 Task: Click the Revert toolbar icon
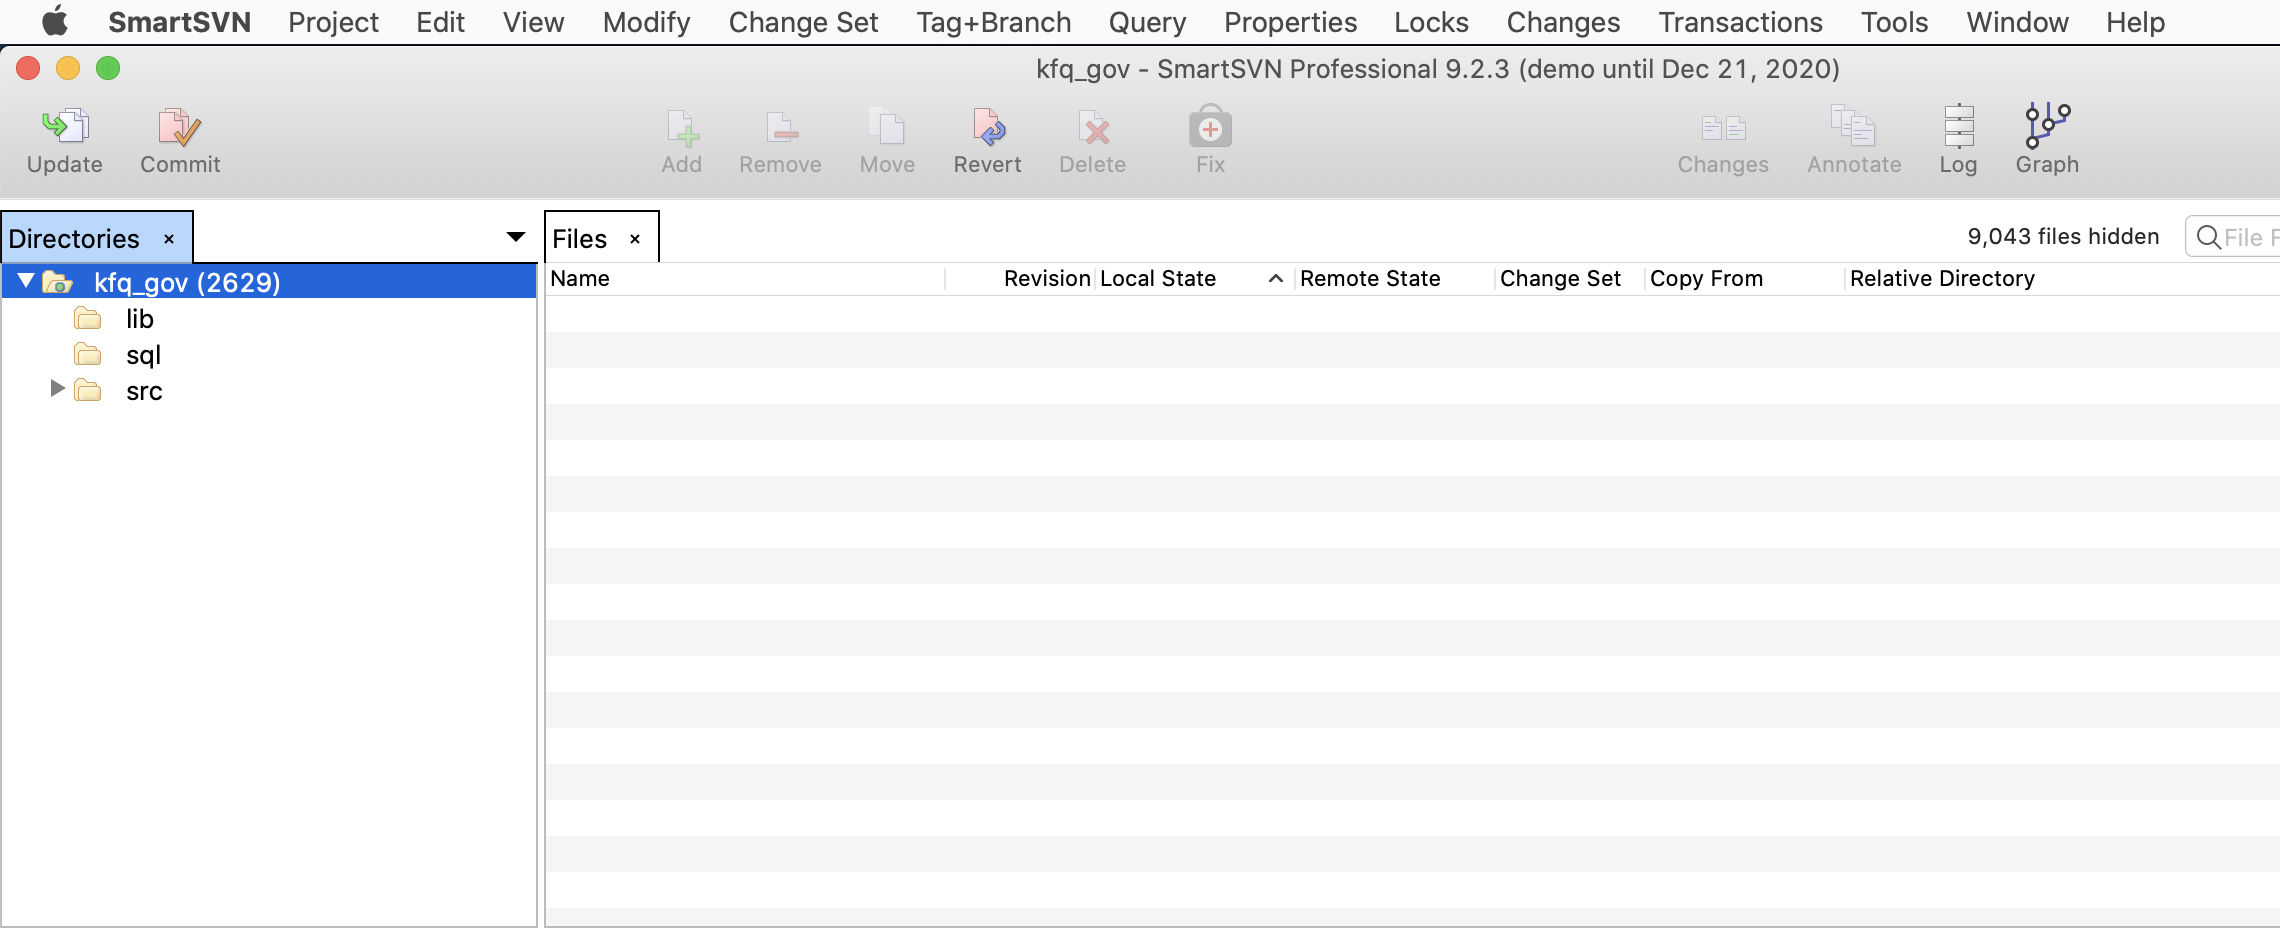988,127
